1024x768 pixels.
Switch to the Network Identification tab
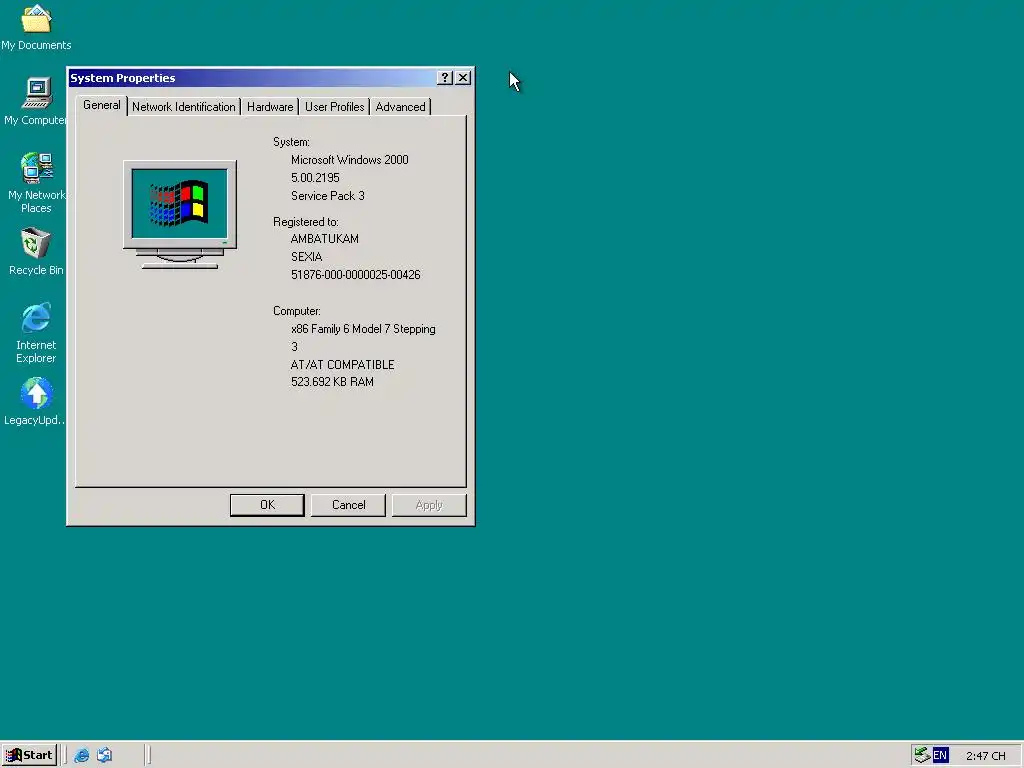pos(184,107)
